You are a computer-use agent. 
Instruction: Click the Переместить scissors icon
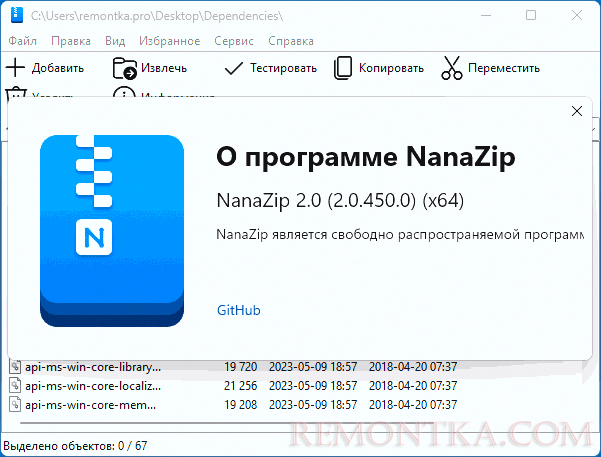(x=452, y=68)
